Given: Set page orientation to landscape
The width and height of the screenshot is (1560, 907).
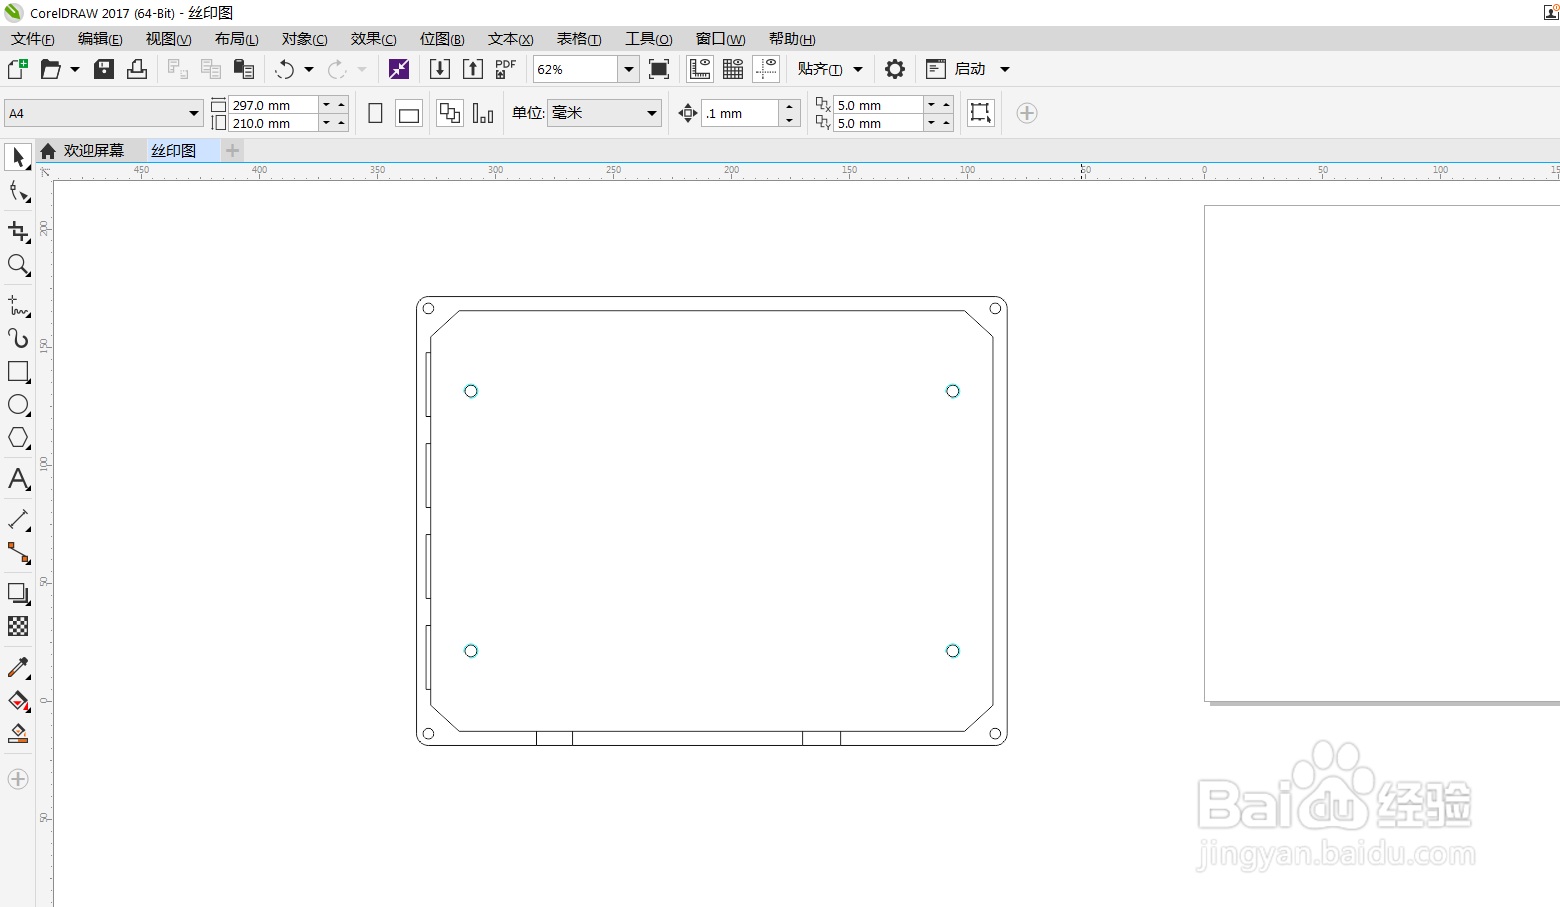Looking at the screenshot, I should pos(409,113).
